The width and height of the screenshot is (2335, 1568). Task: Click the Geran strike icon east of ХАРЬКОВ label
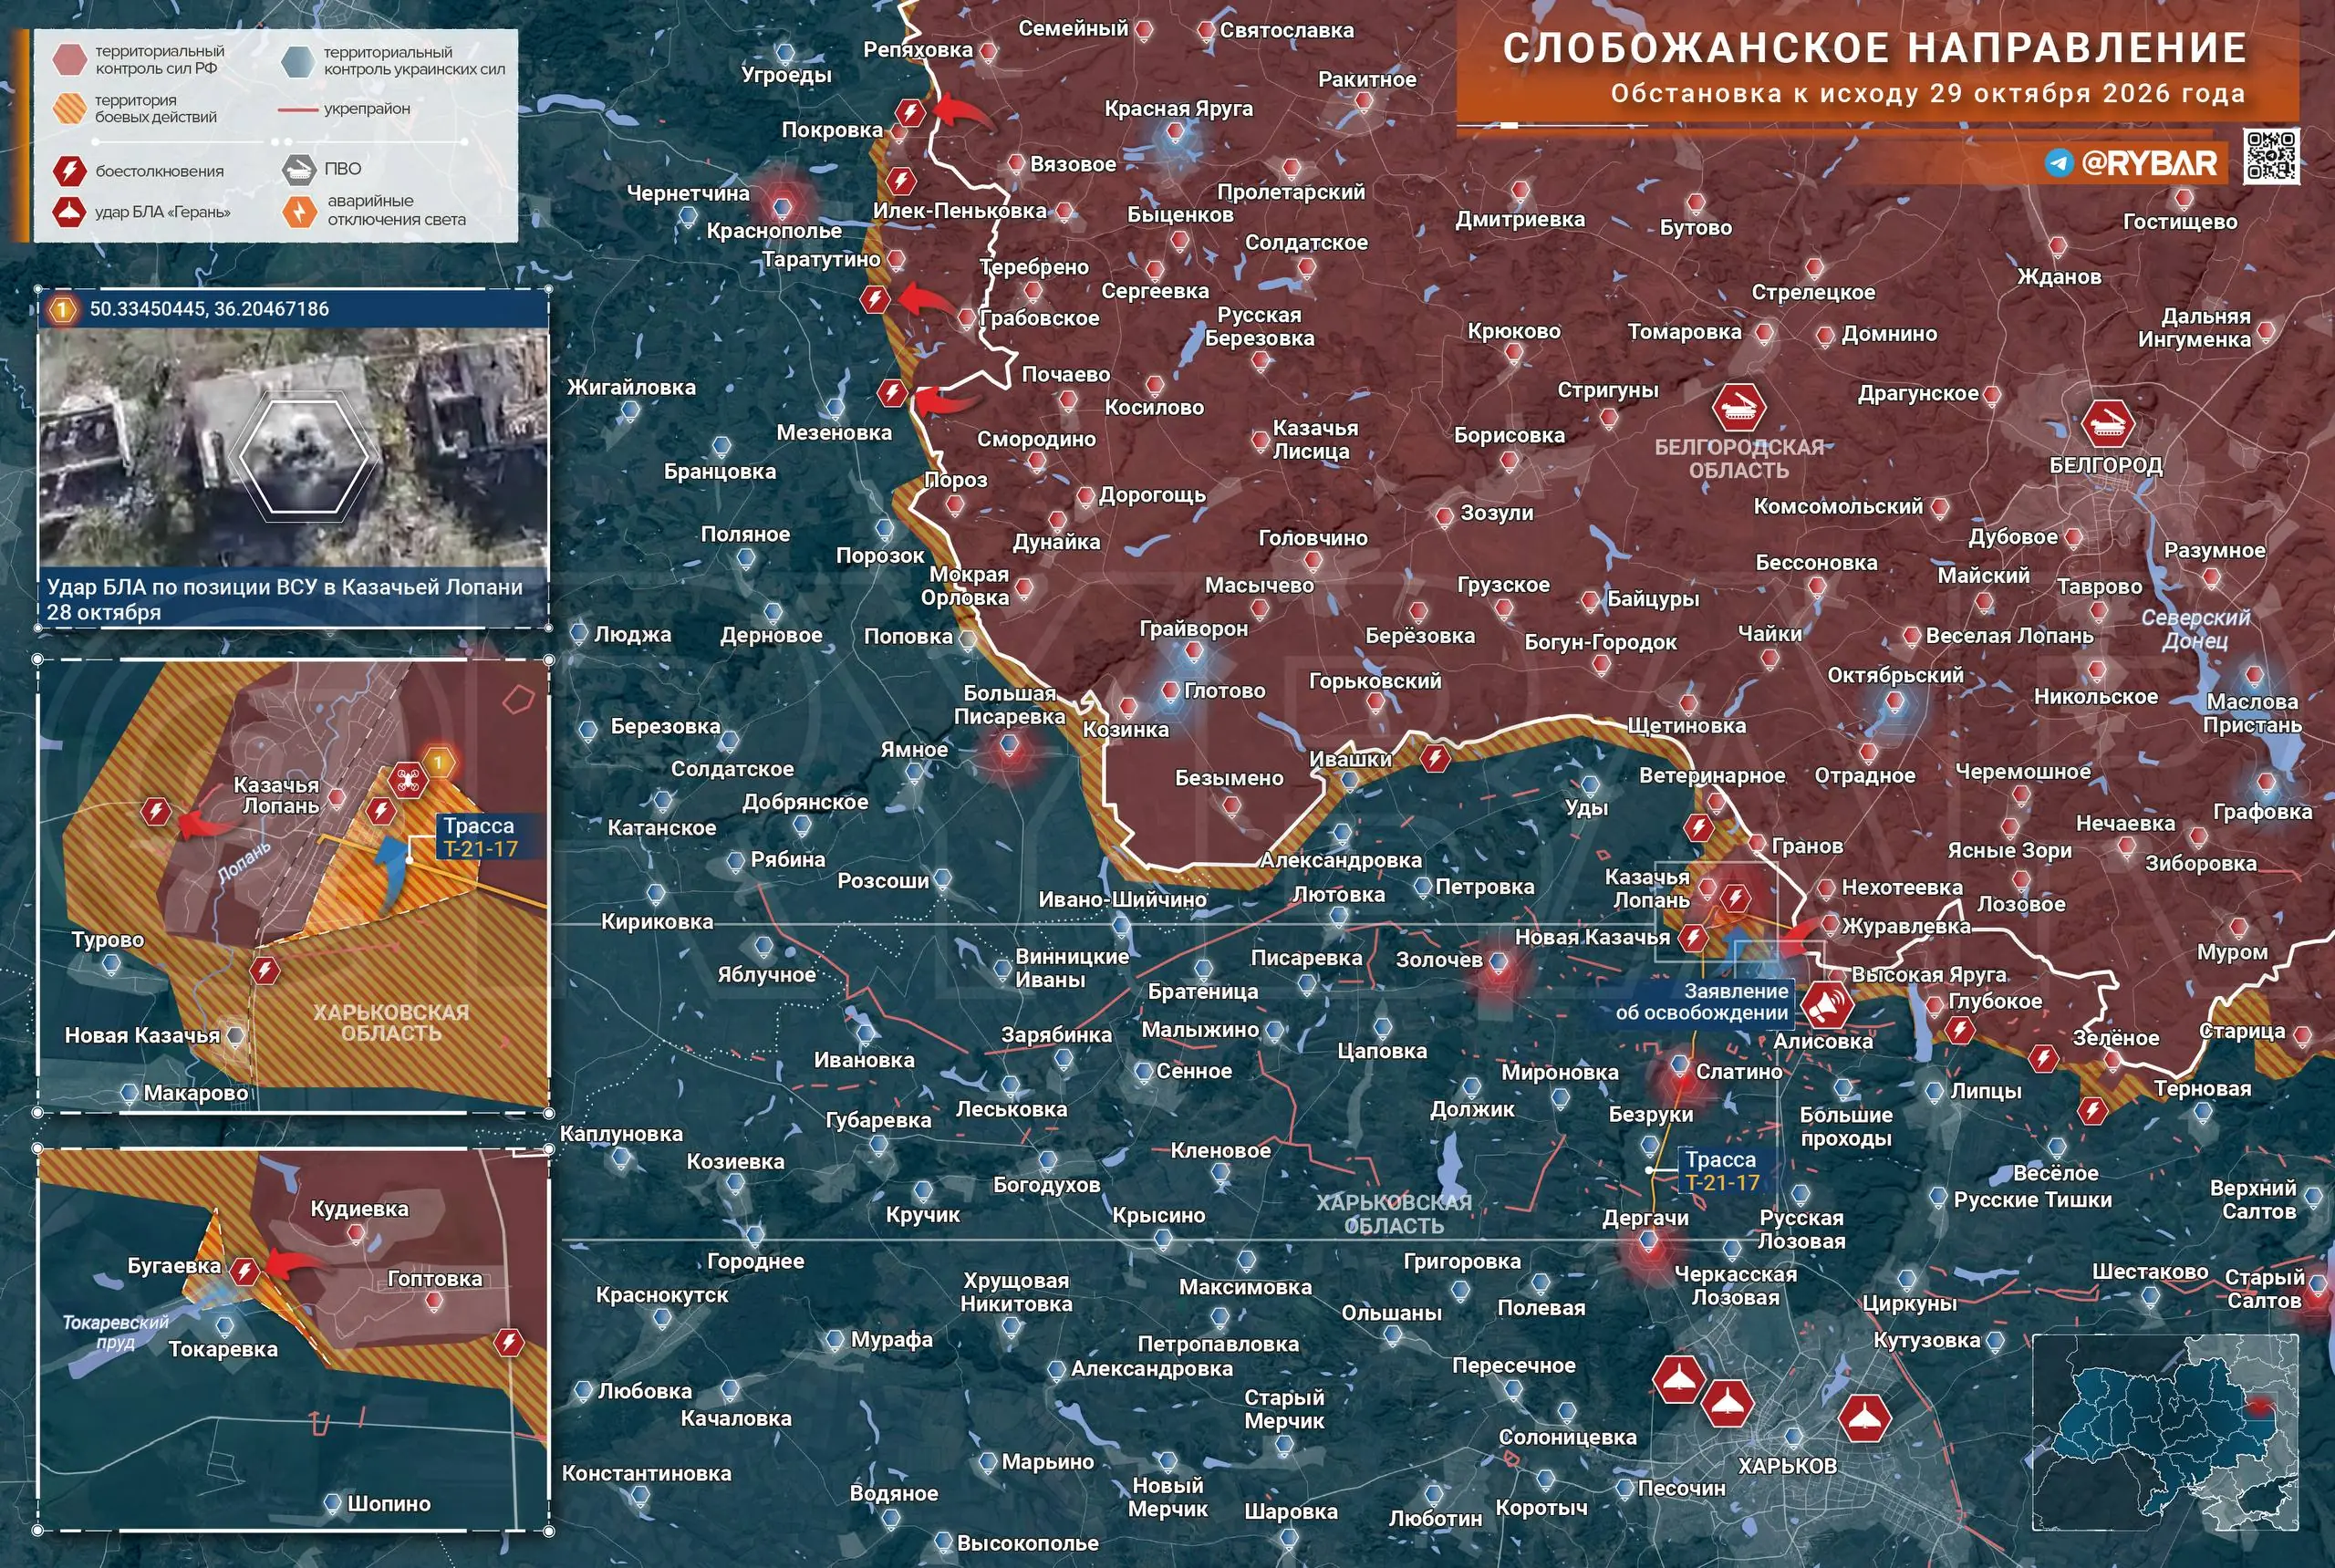point(1866,1418)
